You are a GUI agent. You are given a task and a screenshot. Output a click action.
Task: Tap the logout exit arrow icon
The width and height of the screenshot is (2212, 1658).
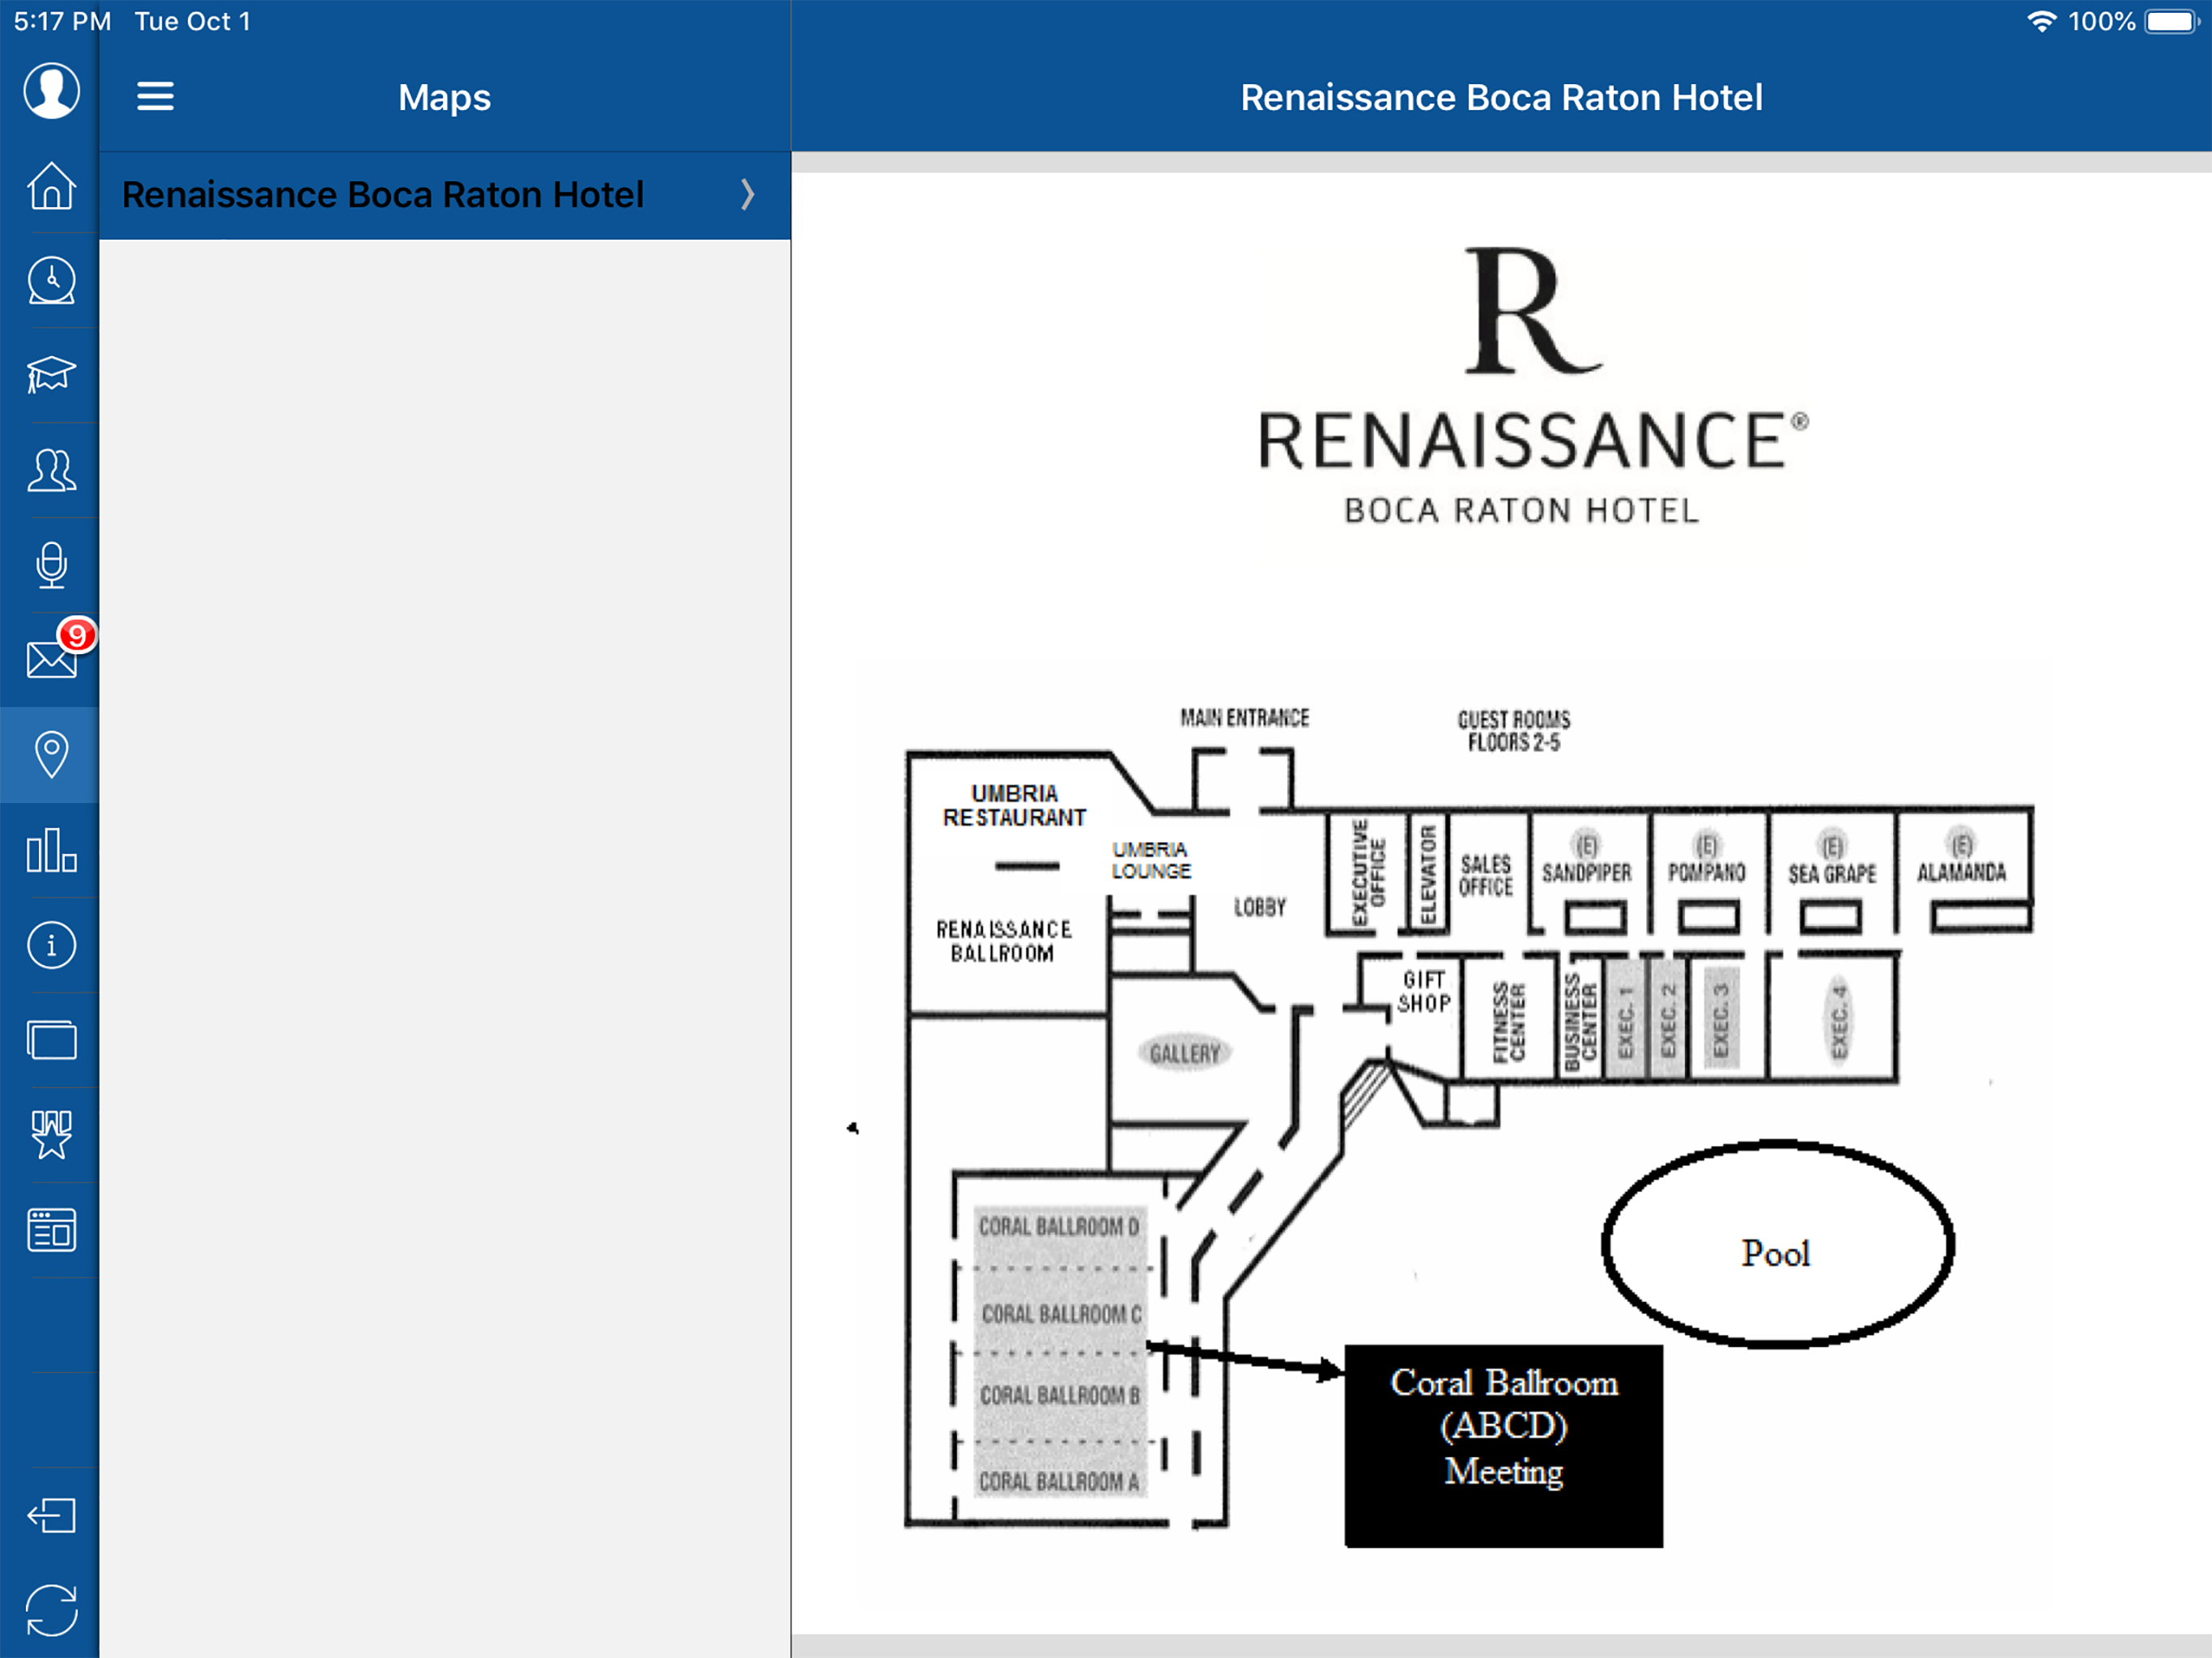point(51,1516)
